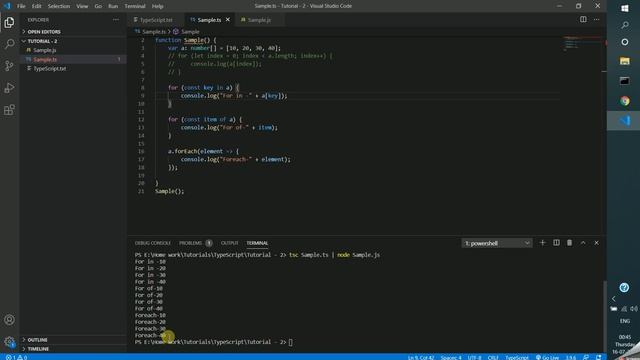The width and height of the screenshot is (640, 360).
Task: Open Explorer more actions ellipsis
Action: pyautogui.click(x=116, y=20)
